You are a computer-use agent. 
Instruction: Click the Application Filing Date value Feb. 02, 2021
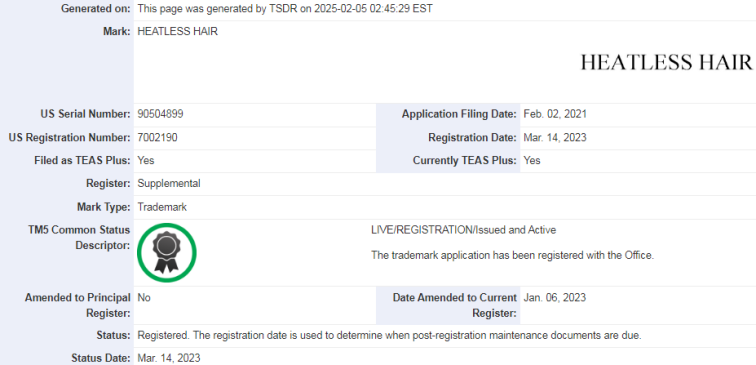click(555, 114)
